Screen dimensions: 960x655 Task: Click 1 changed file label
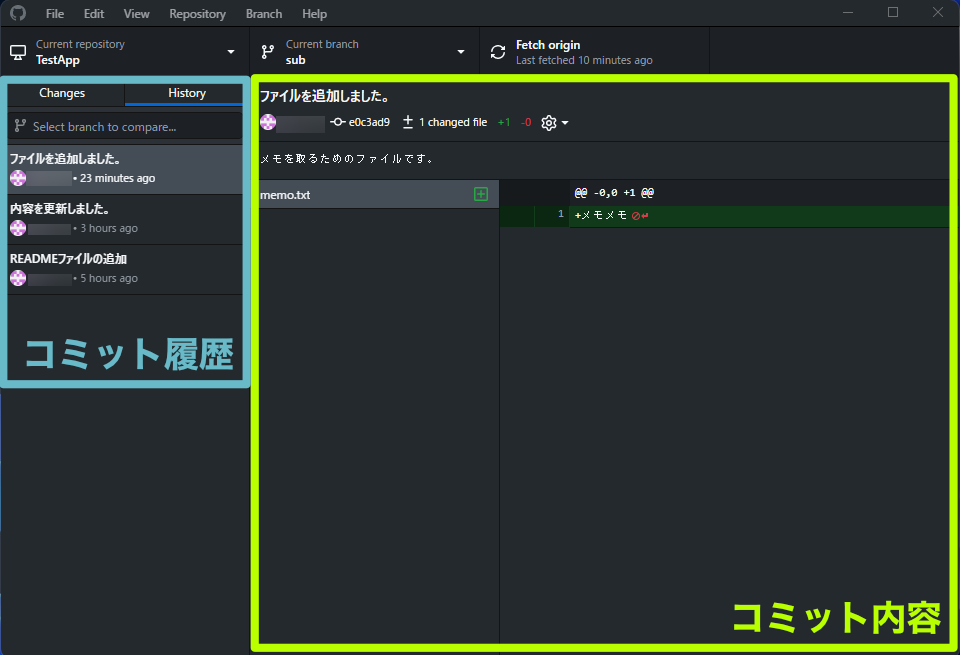point(453,122)
